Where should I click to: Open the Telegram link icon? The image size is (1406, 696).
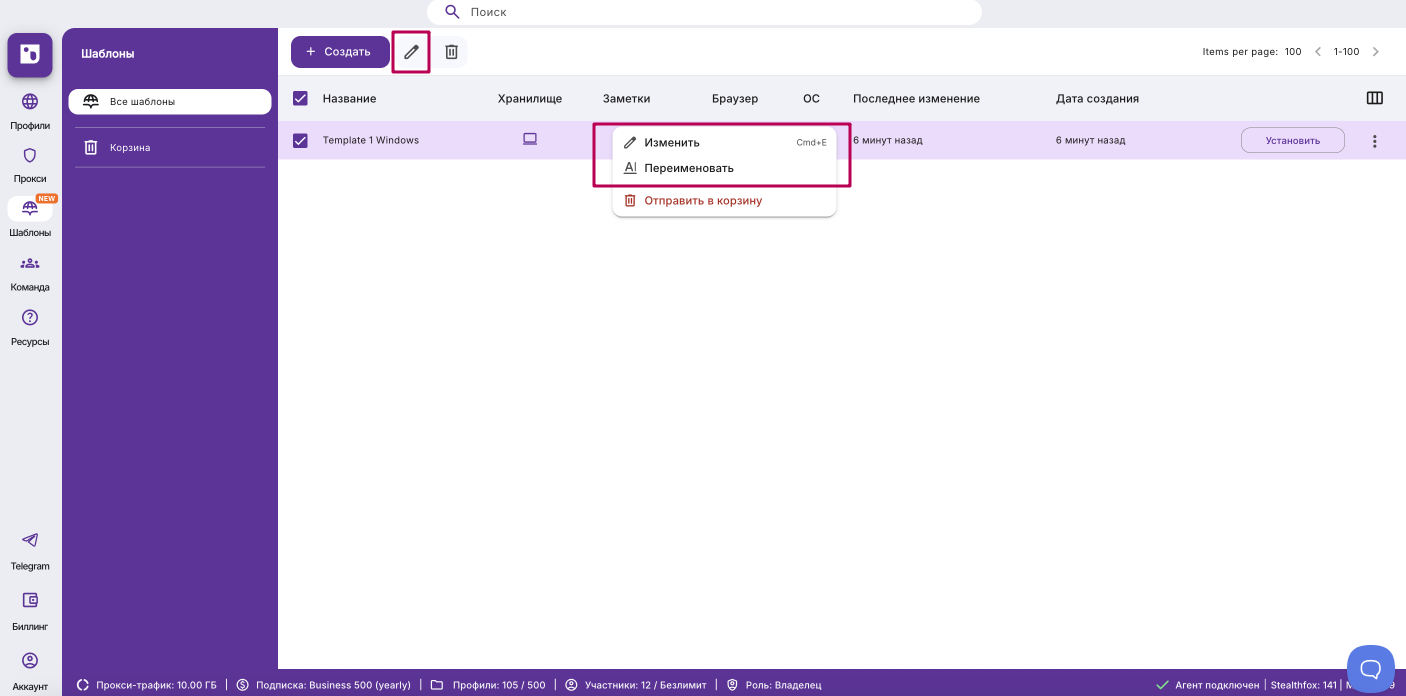(30, 540)
